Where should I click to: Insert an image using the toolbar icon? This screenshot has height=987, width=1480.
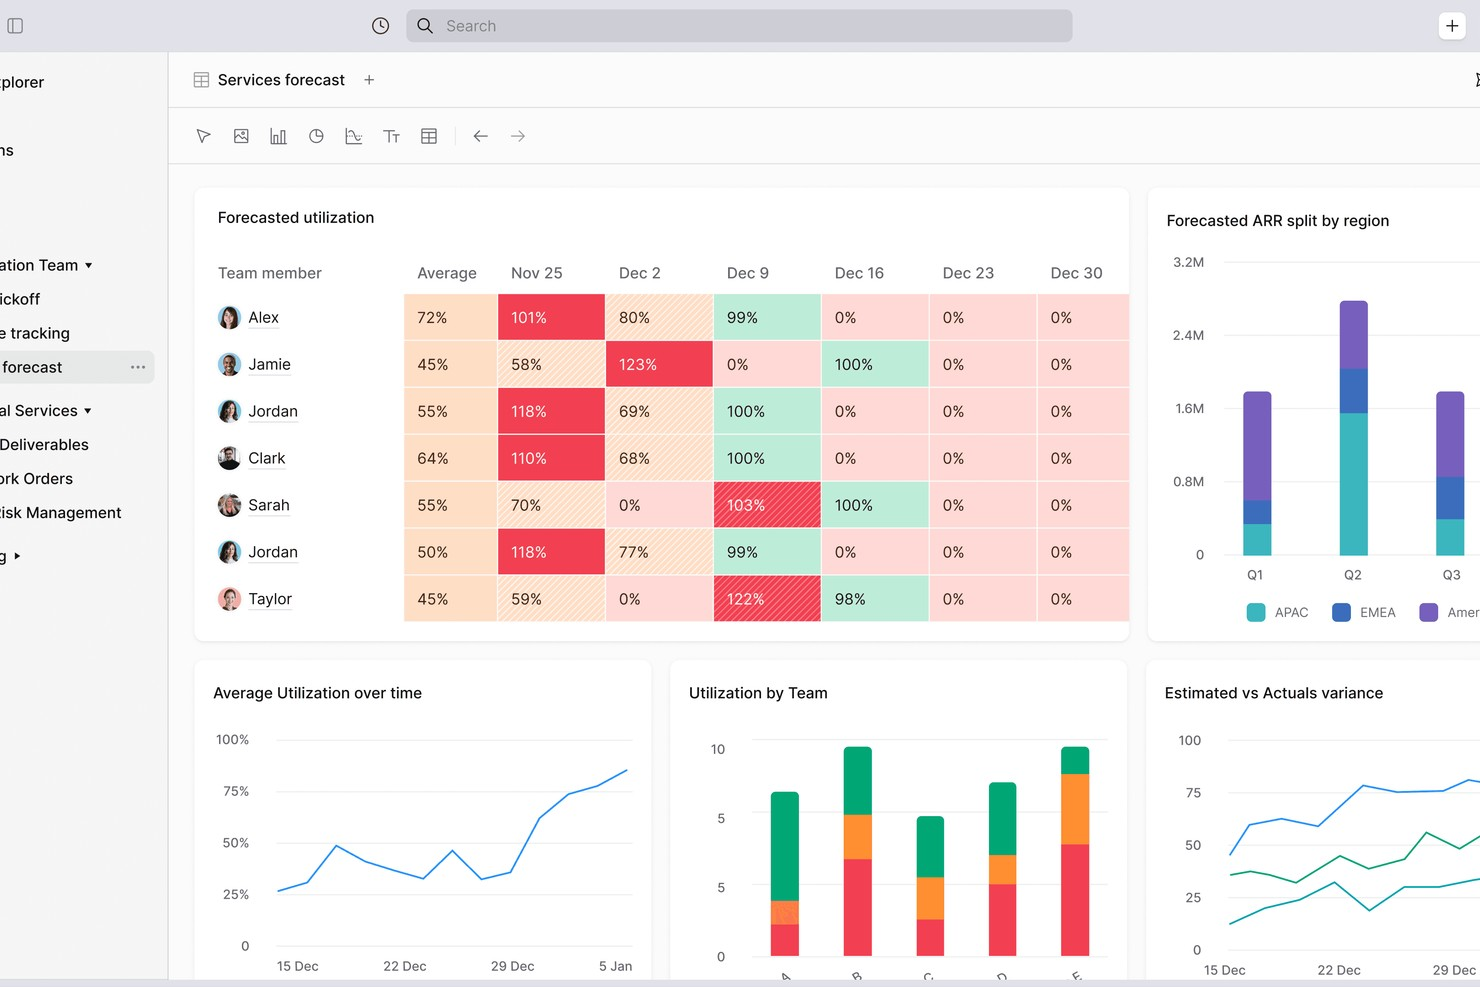[x=240, y=136]
